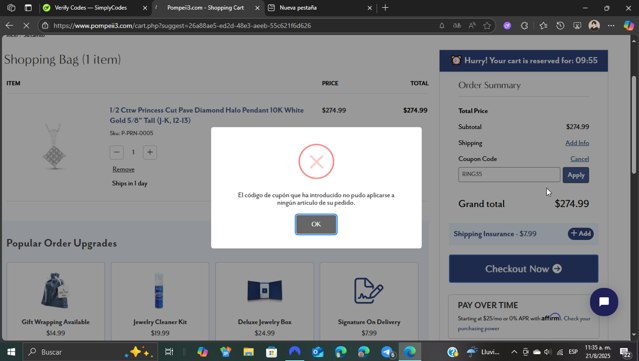Open the favorites list
Image resolution: width=639 pixels, height=361 pixels.
coord(543,26)
